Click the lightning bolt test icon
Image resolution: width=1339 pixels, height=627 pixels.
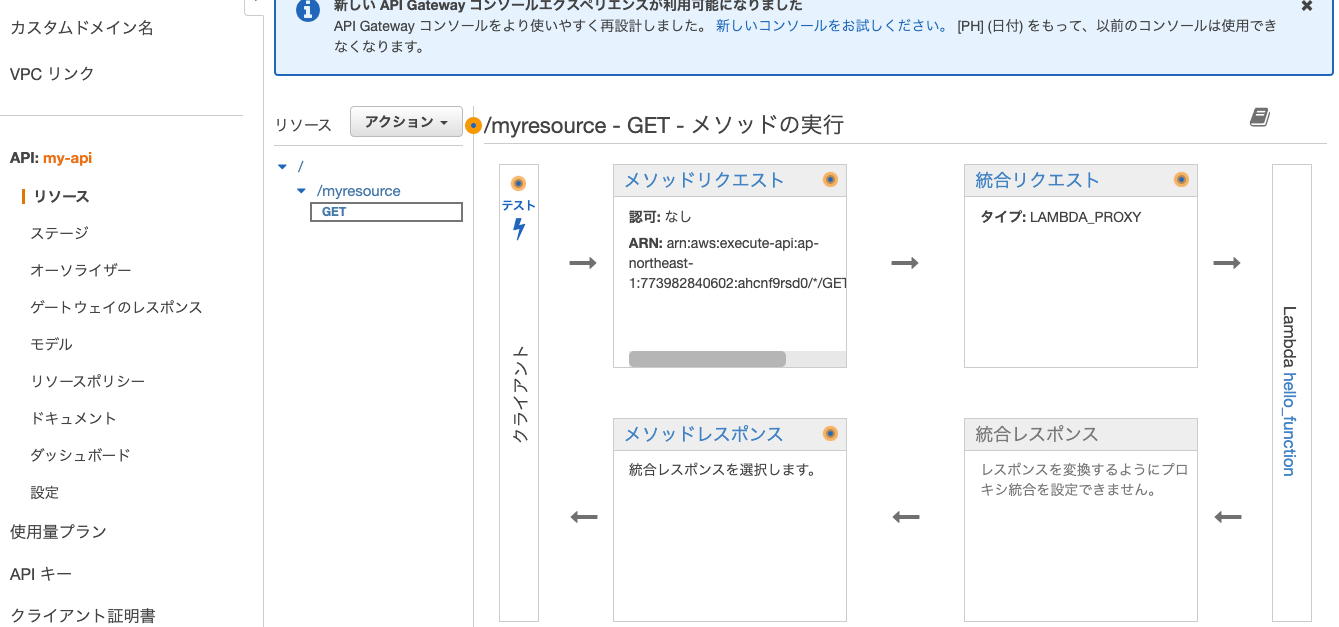point(518,230)
